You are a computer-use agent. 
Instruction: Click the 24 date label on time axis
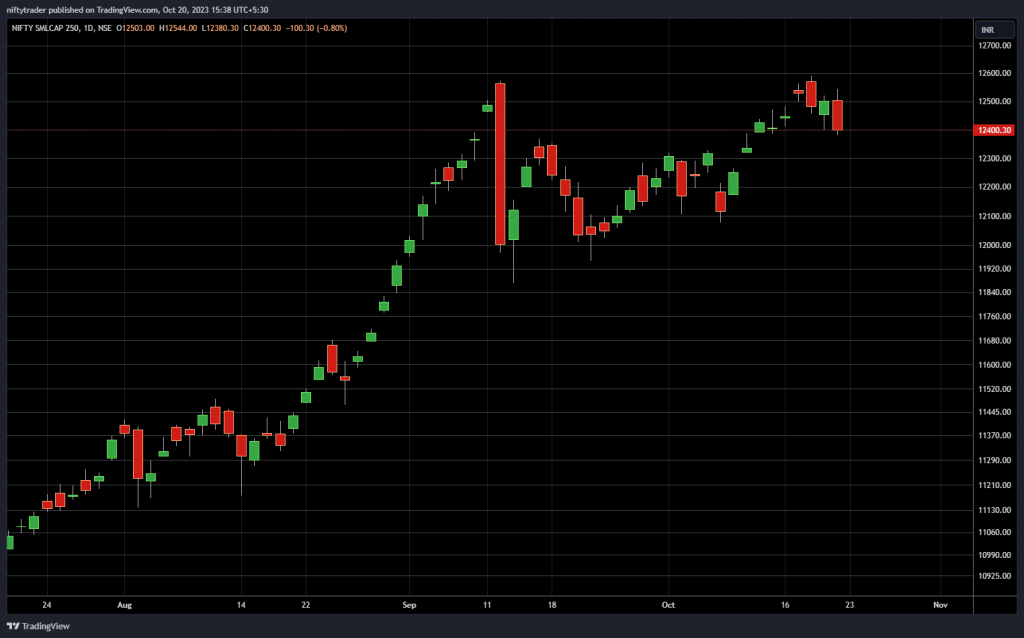(46, 605)
